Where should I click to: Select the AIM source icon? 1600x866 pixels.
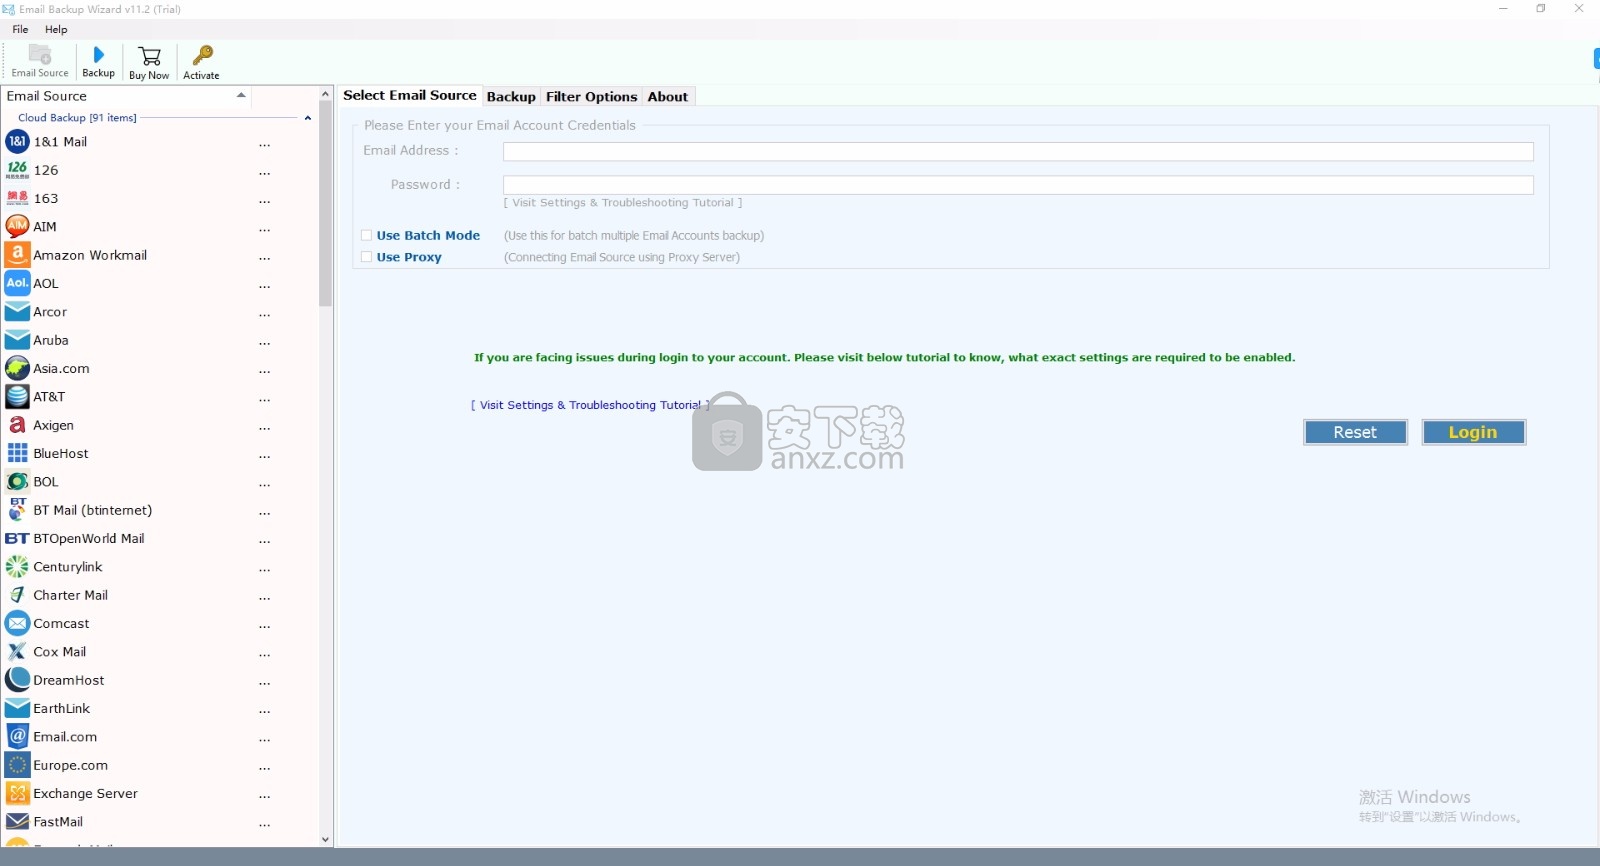(x=17, y=227)
